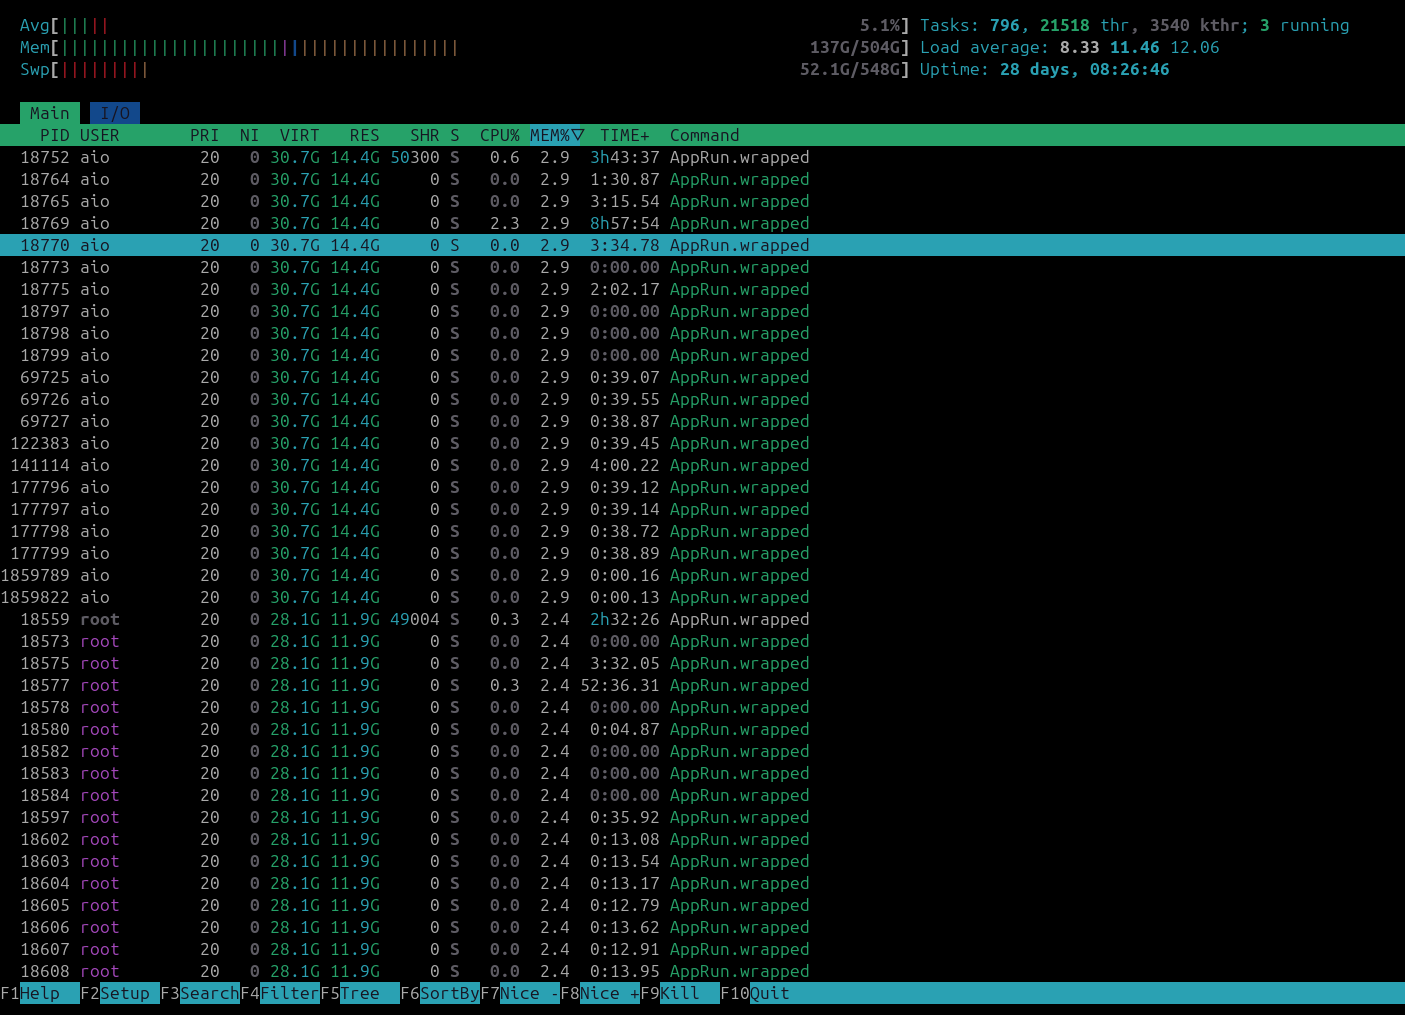Click TIME+ value 52:36.31
The width and height of the screenshot is (1405, 1015).
pos(620,685)
